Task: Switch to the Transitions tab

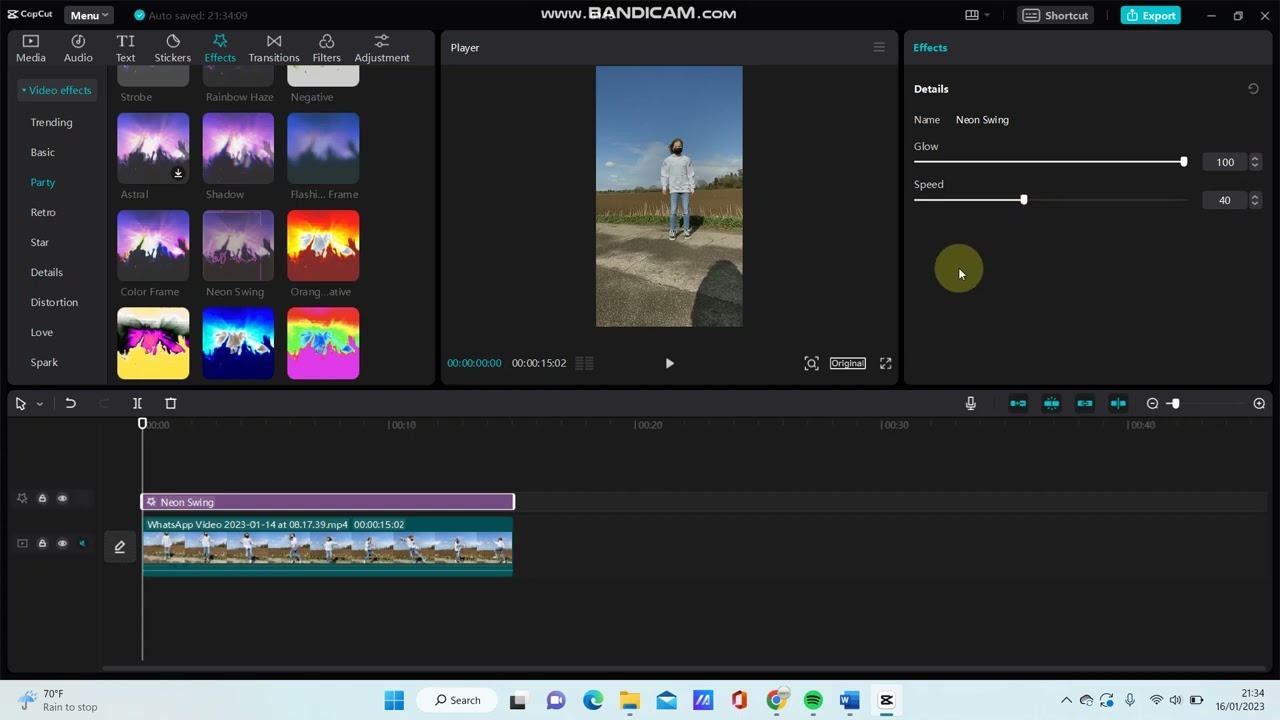Action: pyautogui.click(x=273, y=47)
